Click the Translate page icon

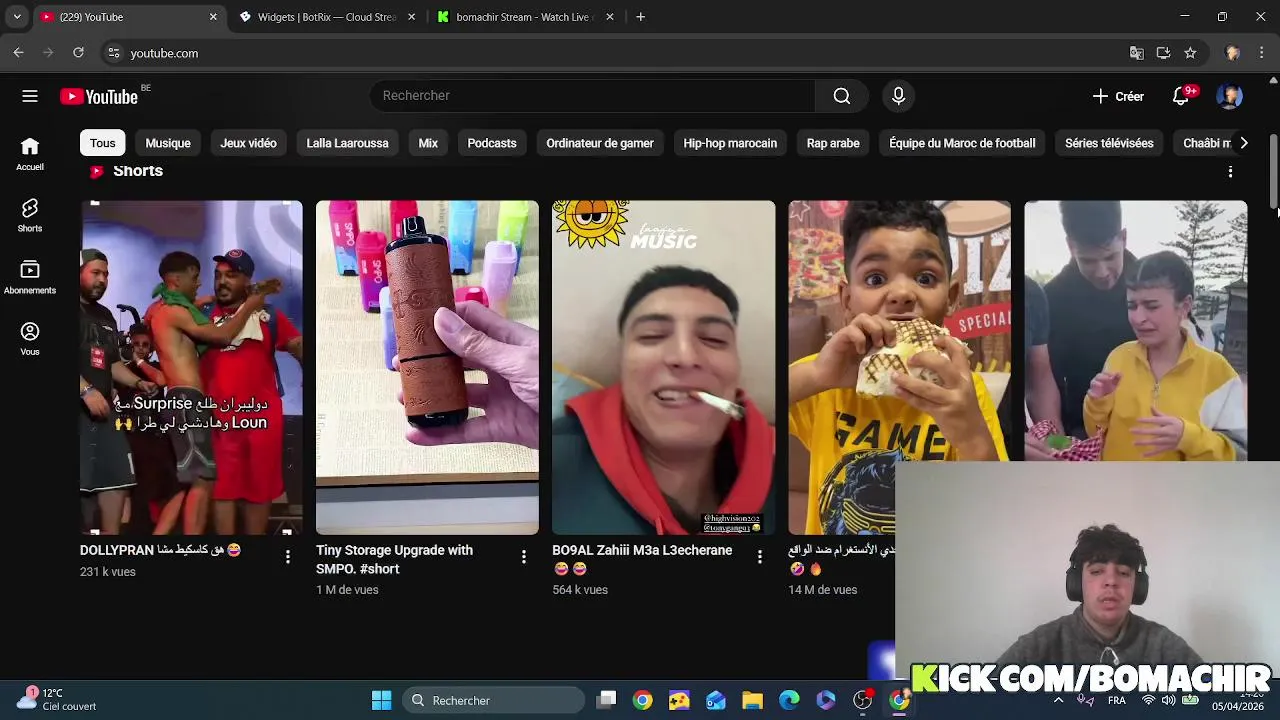coord(1136,53)
